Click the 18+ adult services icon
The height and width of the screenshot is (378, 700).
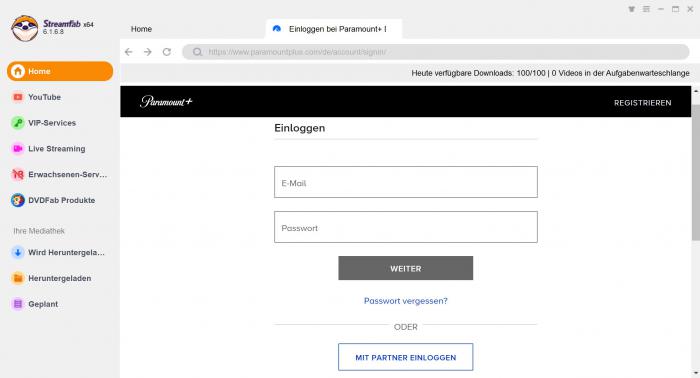17,174
